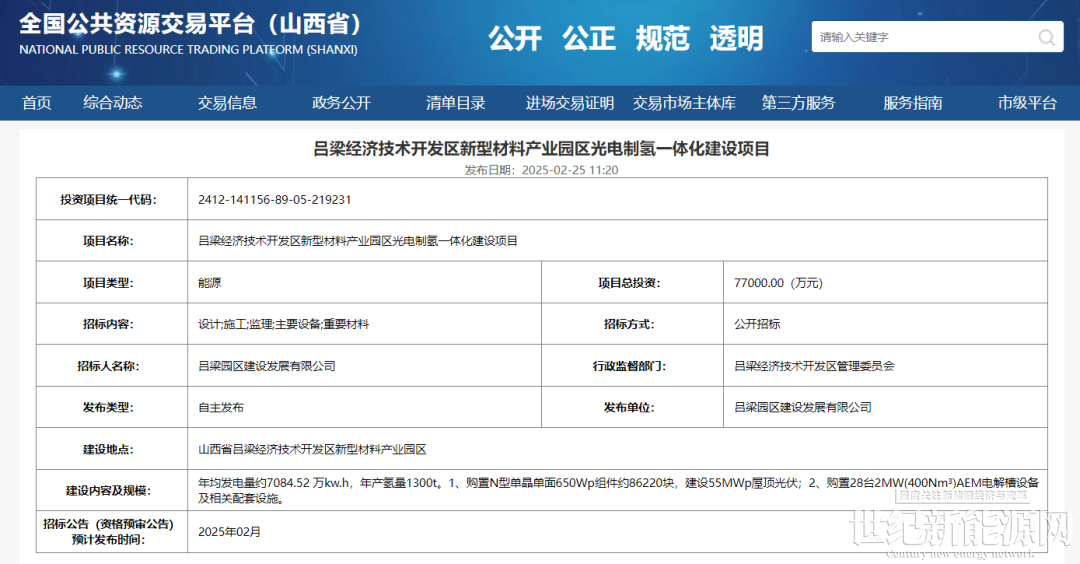Go to 第三方服务 section
The height and width of the screenshot is (564, 1080).
798,103
